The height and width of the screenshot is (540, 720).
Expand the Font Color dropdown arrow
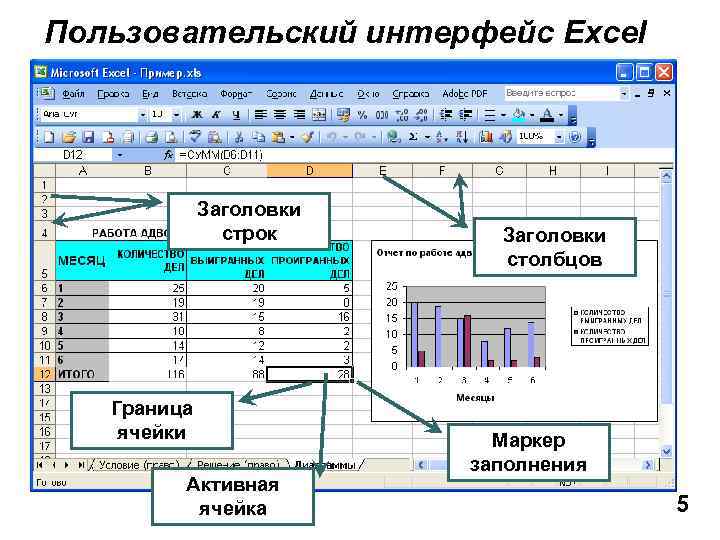pyautogui.click(x=561, y=115)
